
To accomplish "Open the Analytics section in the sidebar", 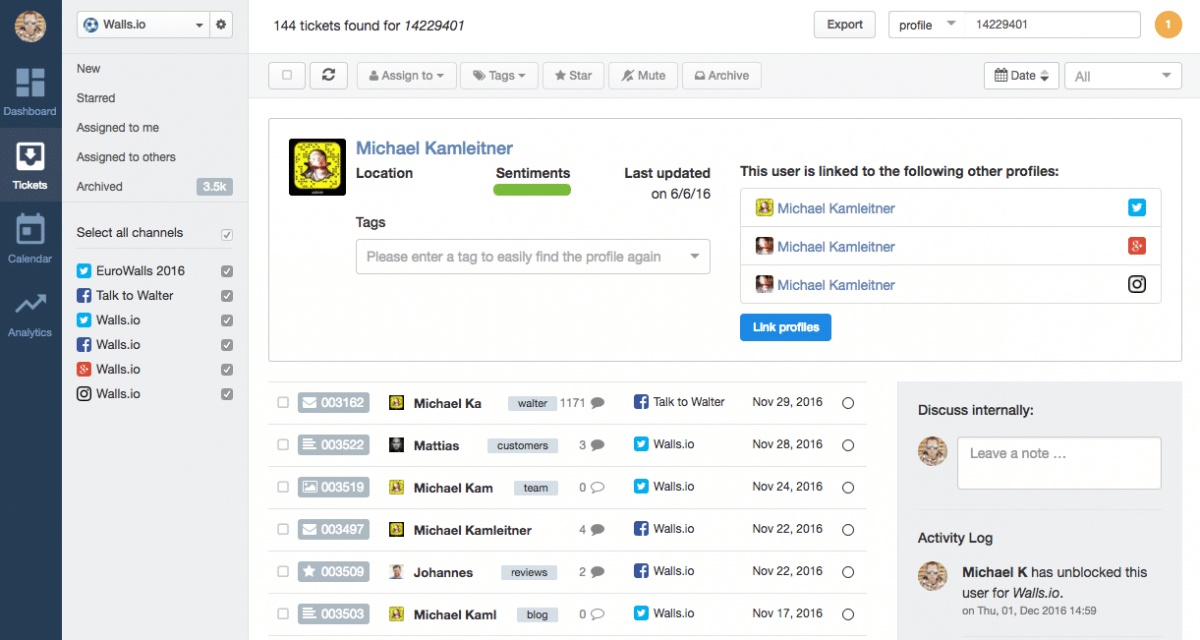I will [30, 314].
